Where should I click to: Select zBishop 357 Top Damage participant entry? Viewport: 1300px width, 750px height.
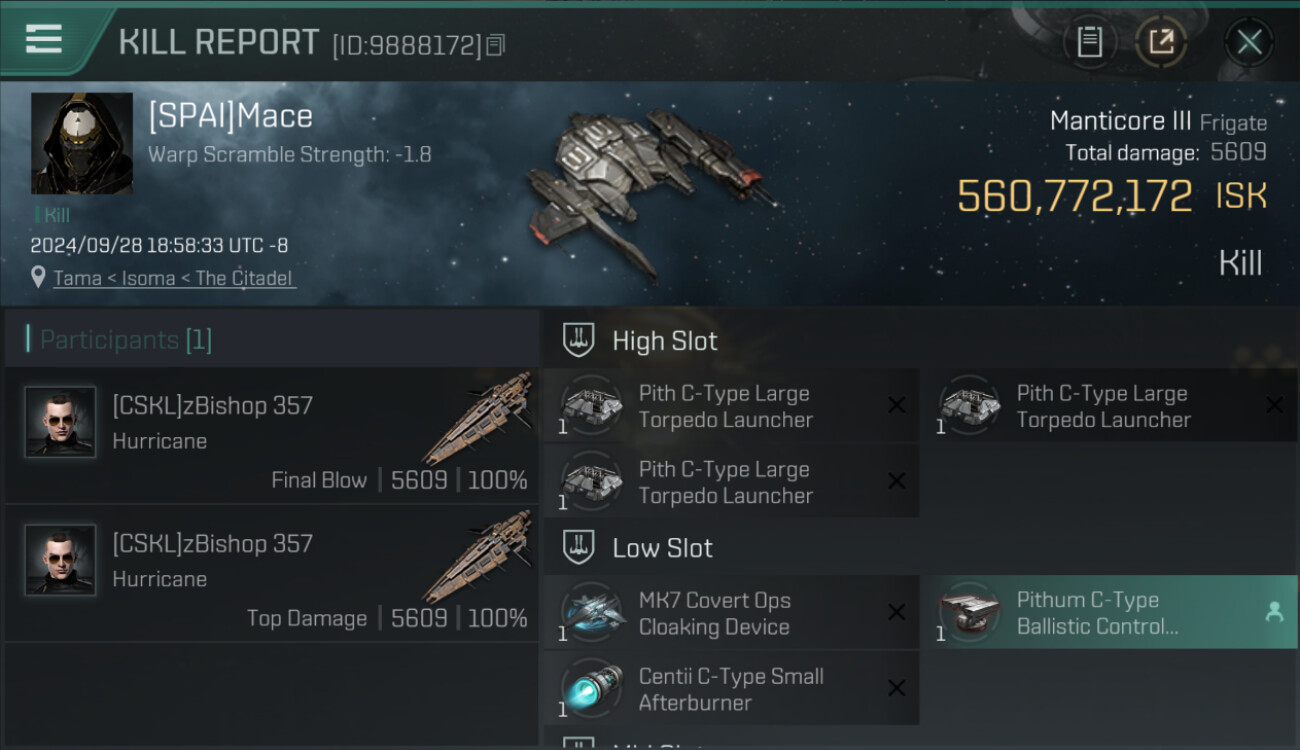pos(271,573)
